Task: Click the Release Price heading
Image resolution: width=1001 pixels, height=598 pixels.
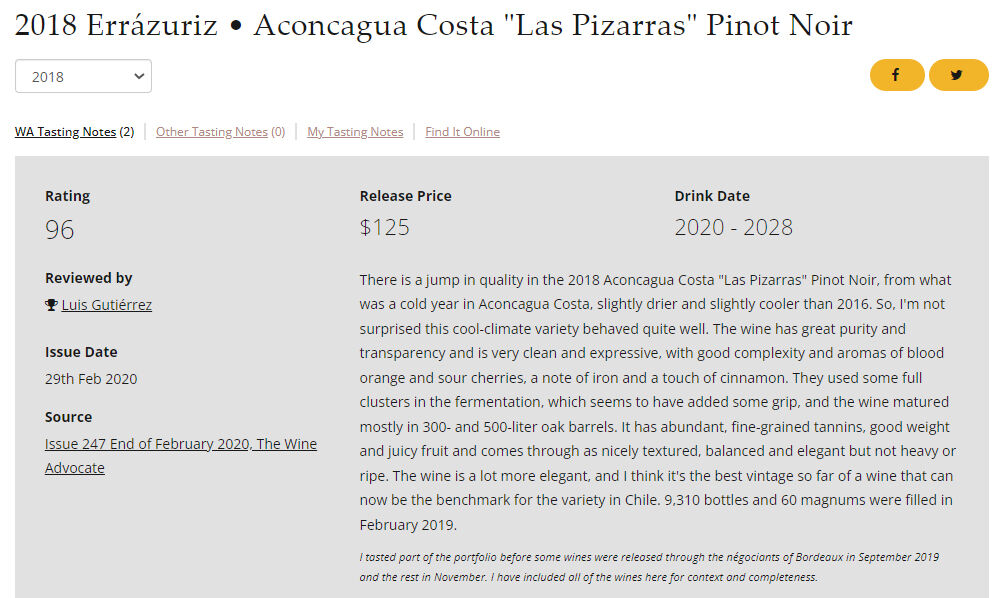Action: tap(405, 196)
